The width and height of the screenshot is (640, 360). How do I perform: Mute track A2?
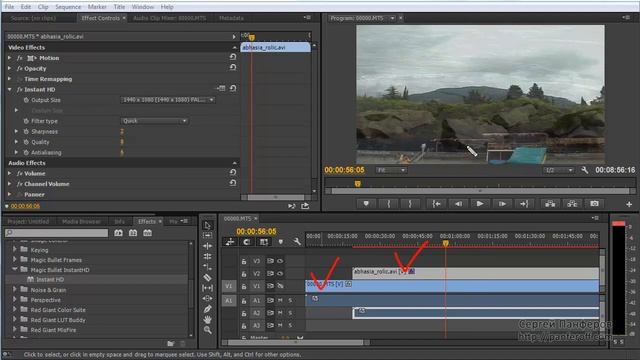280,313
